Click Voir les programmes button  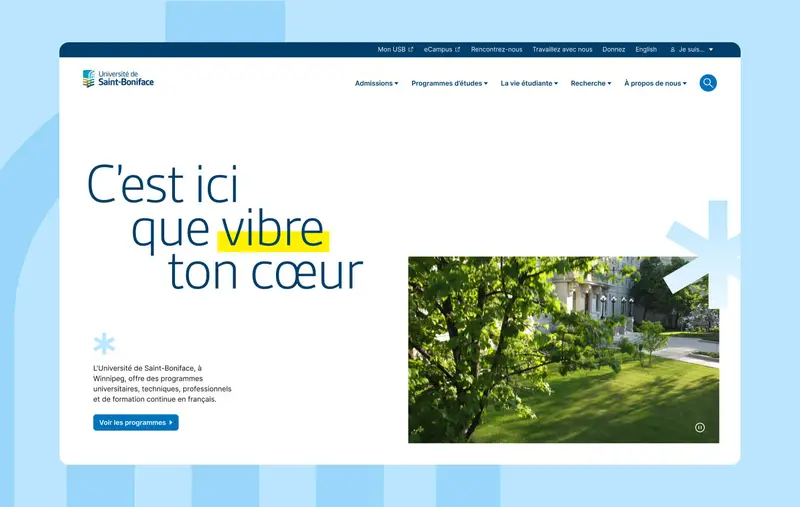coord(136,422)
